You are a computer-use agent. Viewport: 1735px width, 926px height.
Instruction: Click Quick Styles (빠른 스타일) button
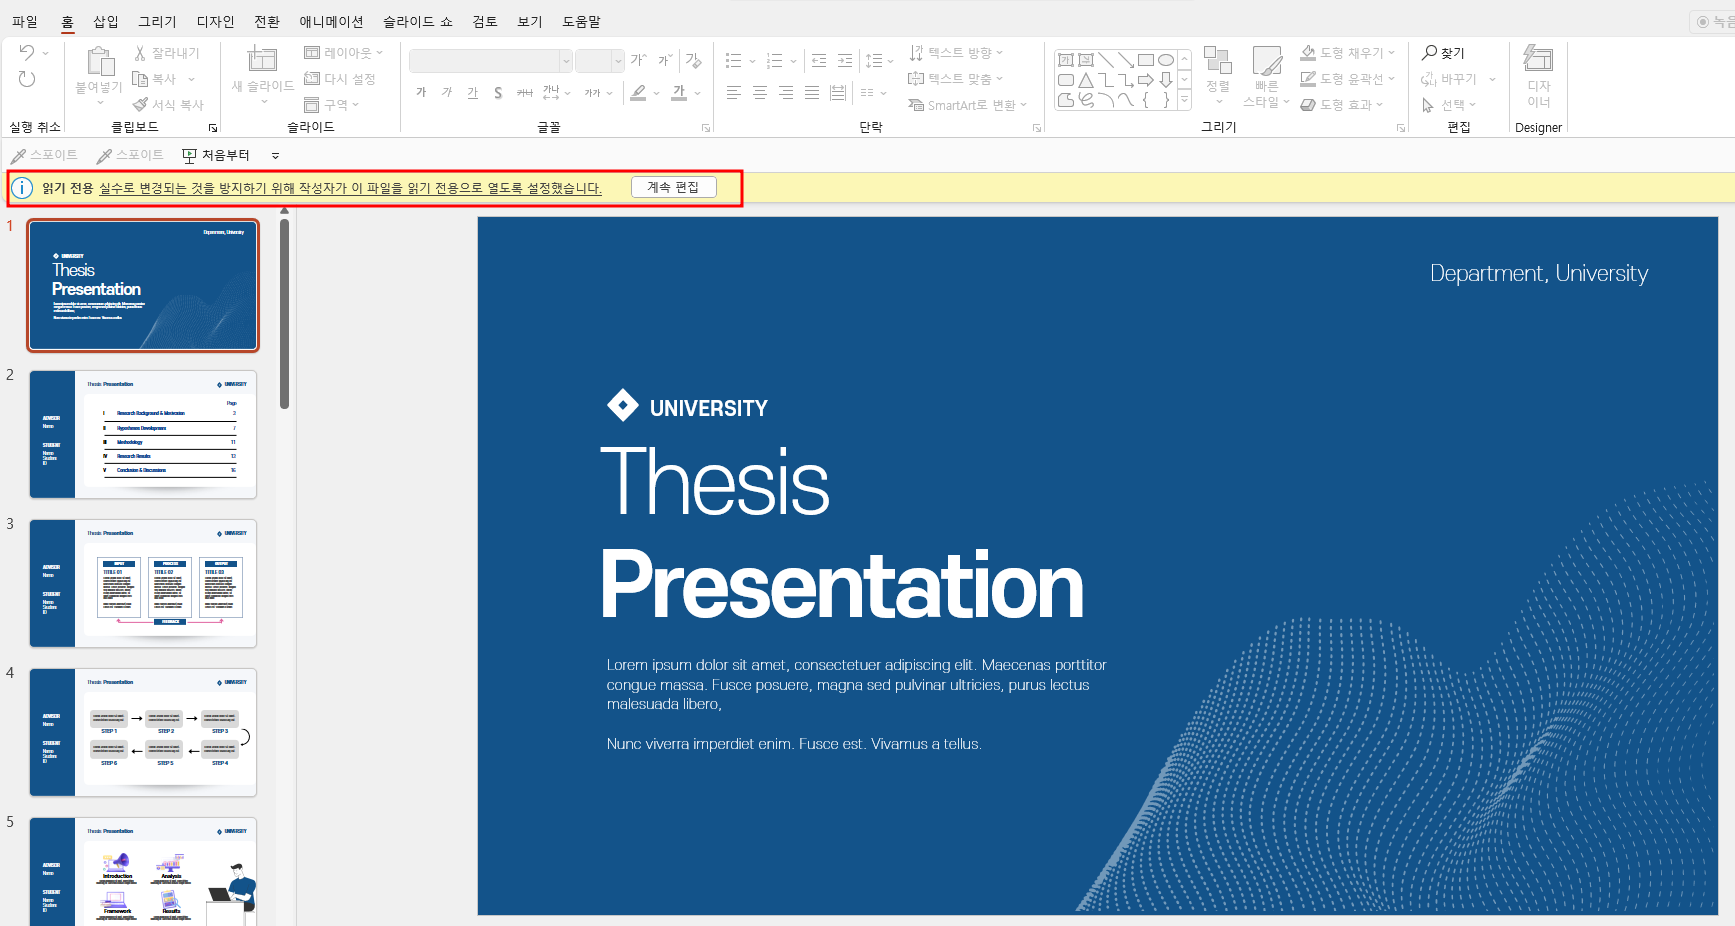(1267, 77)
